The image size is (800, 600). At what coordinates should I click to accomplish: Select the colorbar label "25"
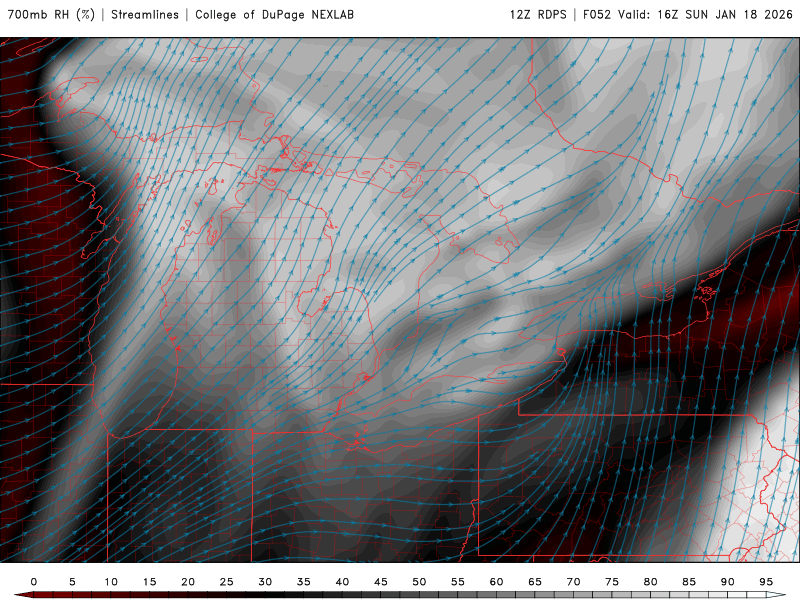click(x=227, y=582)
